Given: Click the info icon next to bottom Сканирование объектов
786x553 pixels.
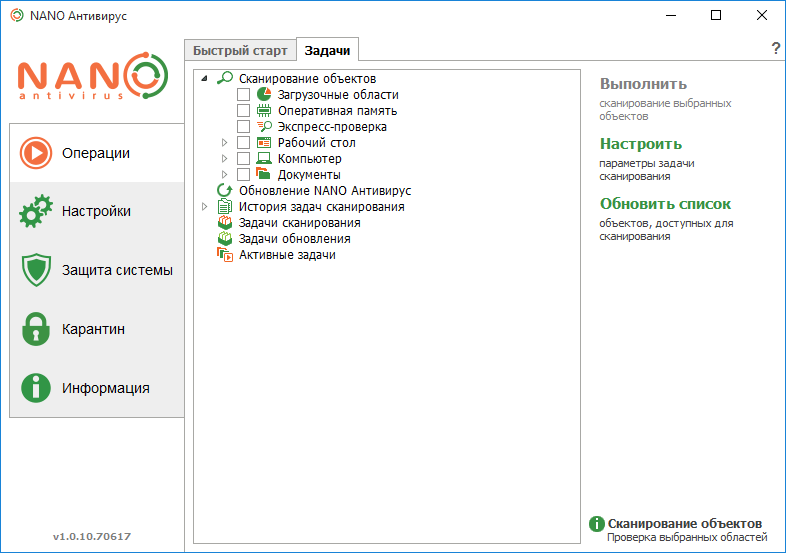Looking at the screenshot, I should coord(597,524).
